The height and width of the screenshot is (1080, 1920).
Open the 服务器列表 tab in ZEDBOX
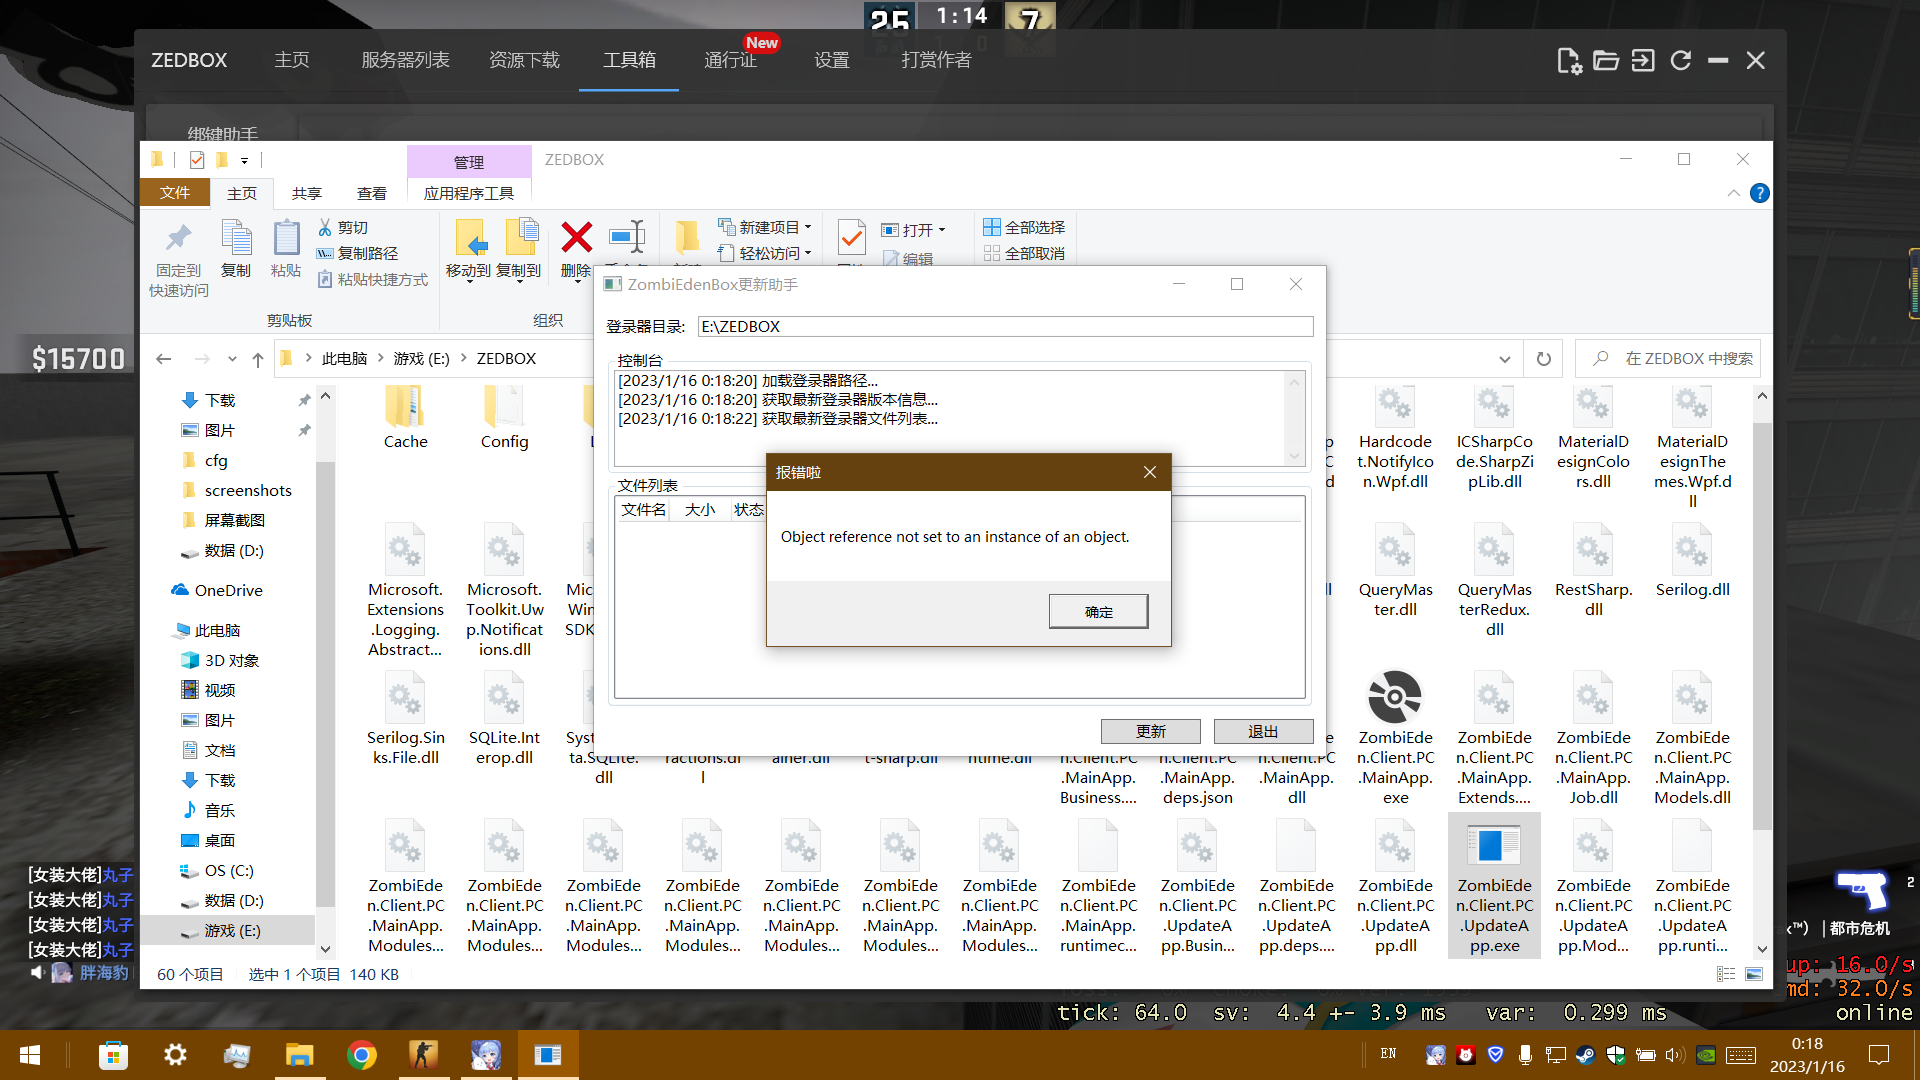point(405,60)
